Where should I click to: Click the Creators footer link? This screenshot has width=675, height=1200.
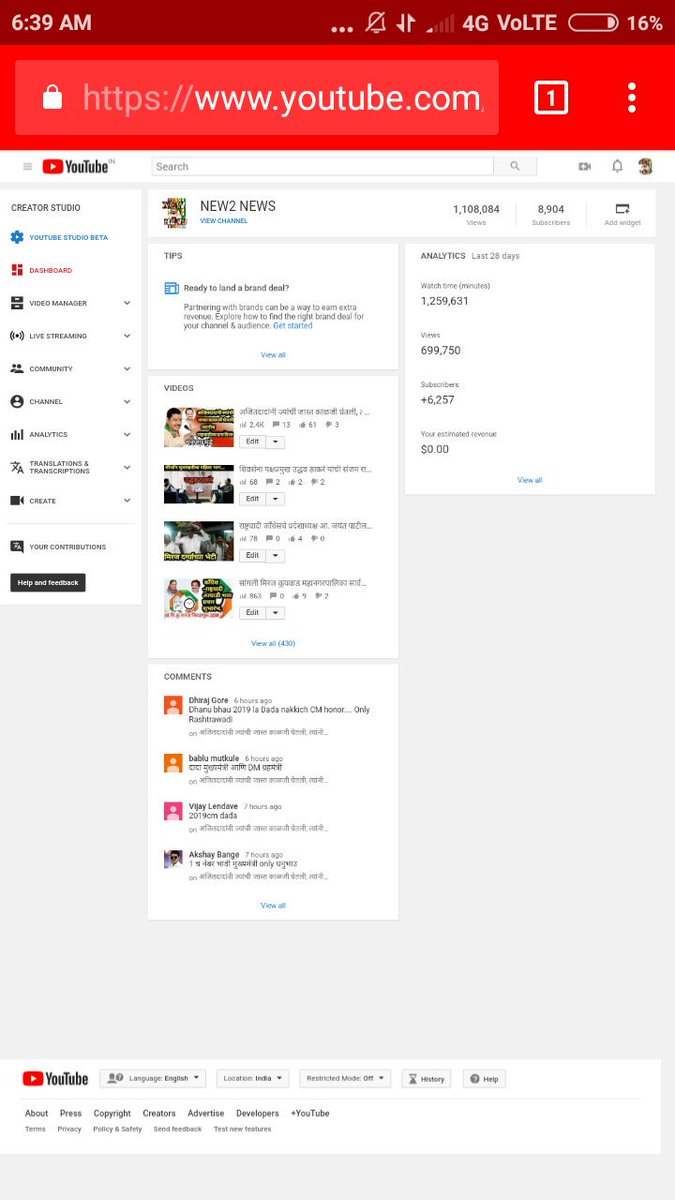159,1113
